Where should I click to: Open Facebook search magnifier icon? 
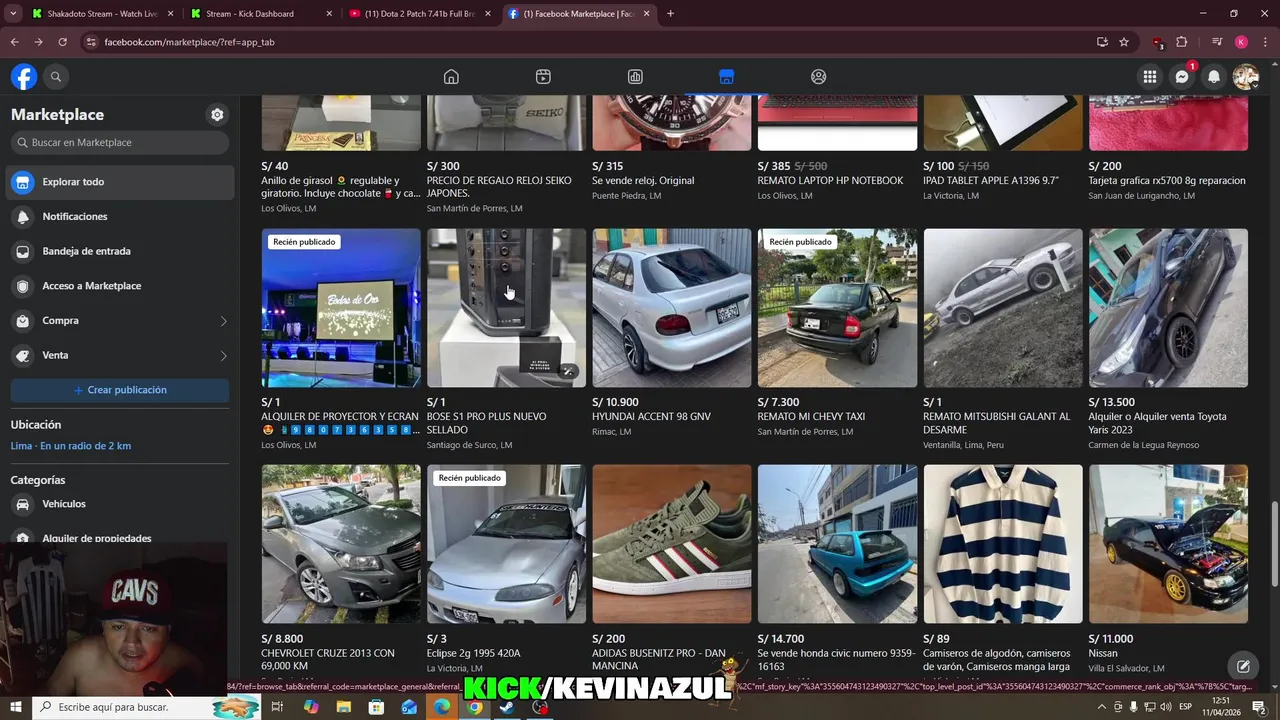pyautogui.click(x=56, y=77)
